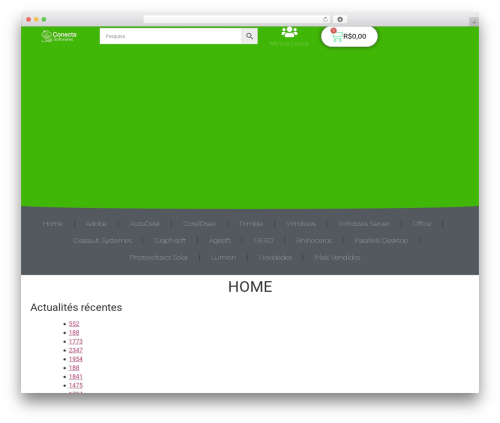Click the HOME page heading
Viewport: 500px width, 423px height.
pyautogui.click(x=250, y=287)
